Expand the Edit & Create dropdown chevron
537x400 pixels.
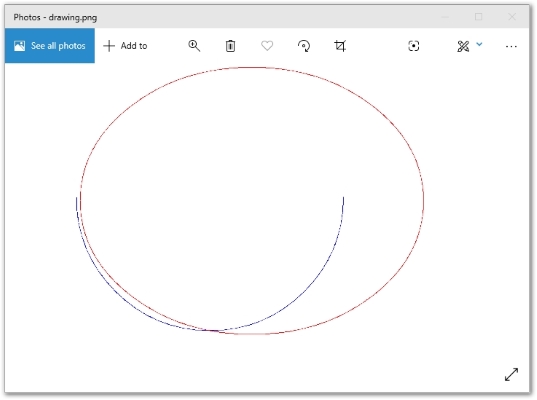479,44
